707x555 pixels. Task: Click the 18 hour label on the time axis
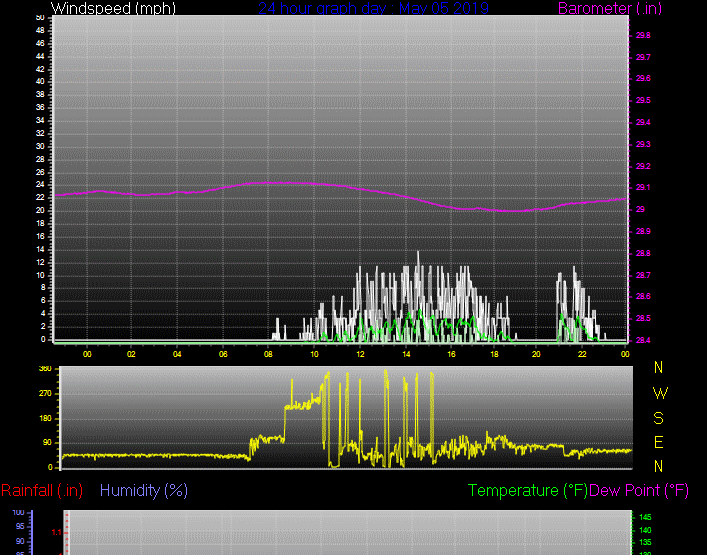point(495,354)
